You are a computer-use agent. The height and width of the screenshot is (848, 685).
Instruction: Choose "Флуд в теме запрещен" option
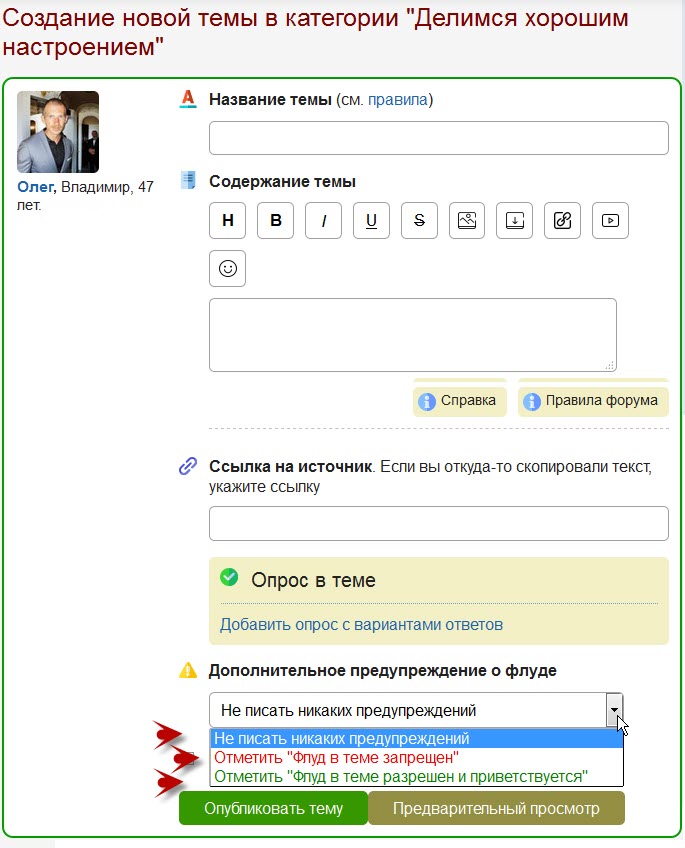tap(337, 757)
